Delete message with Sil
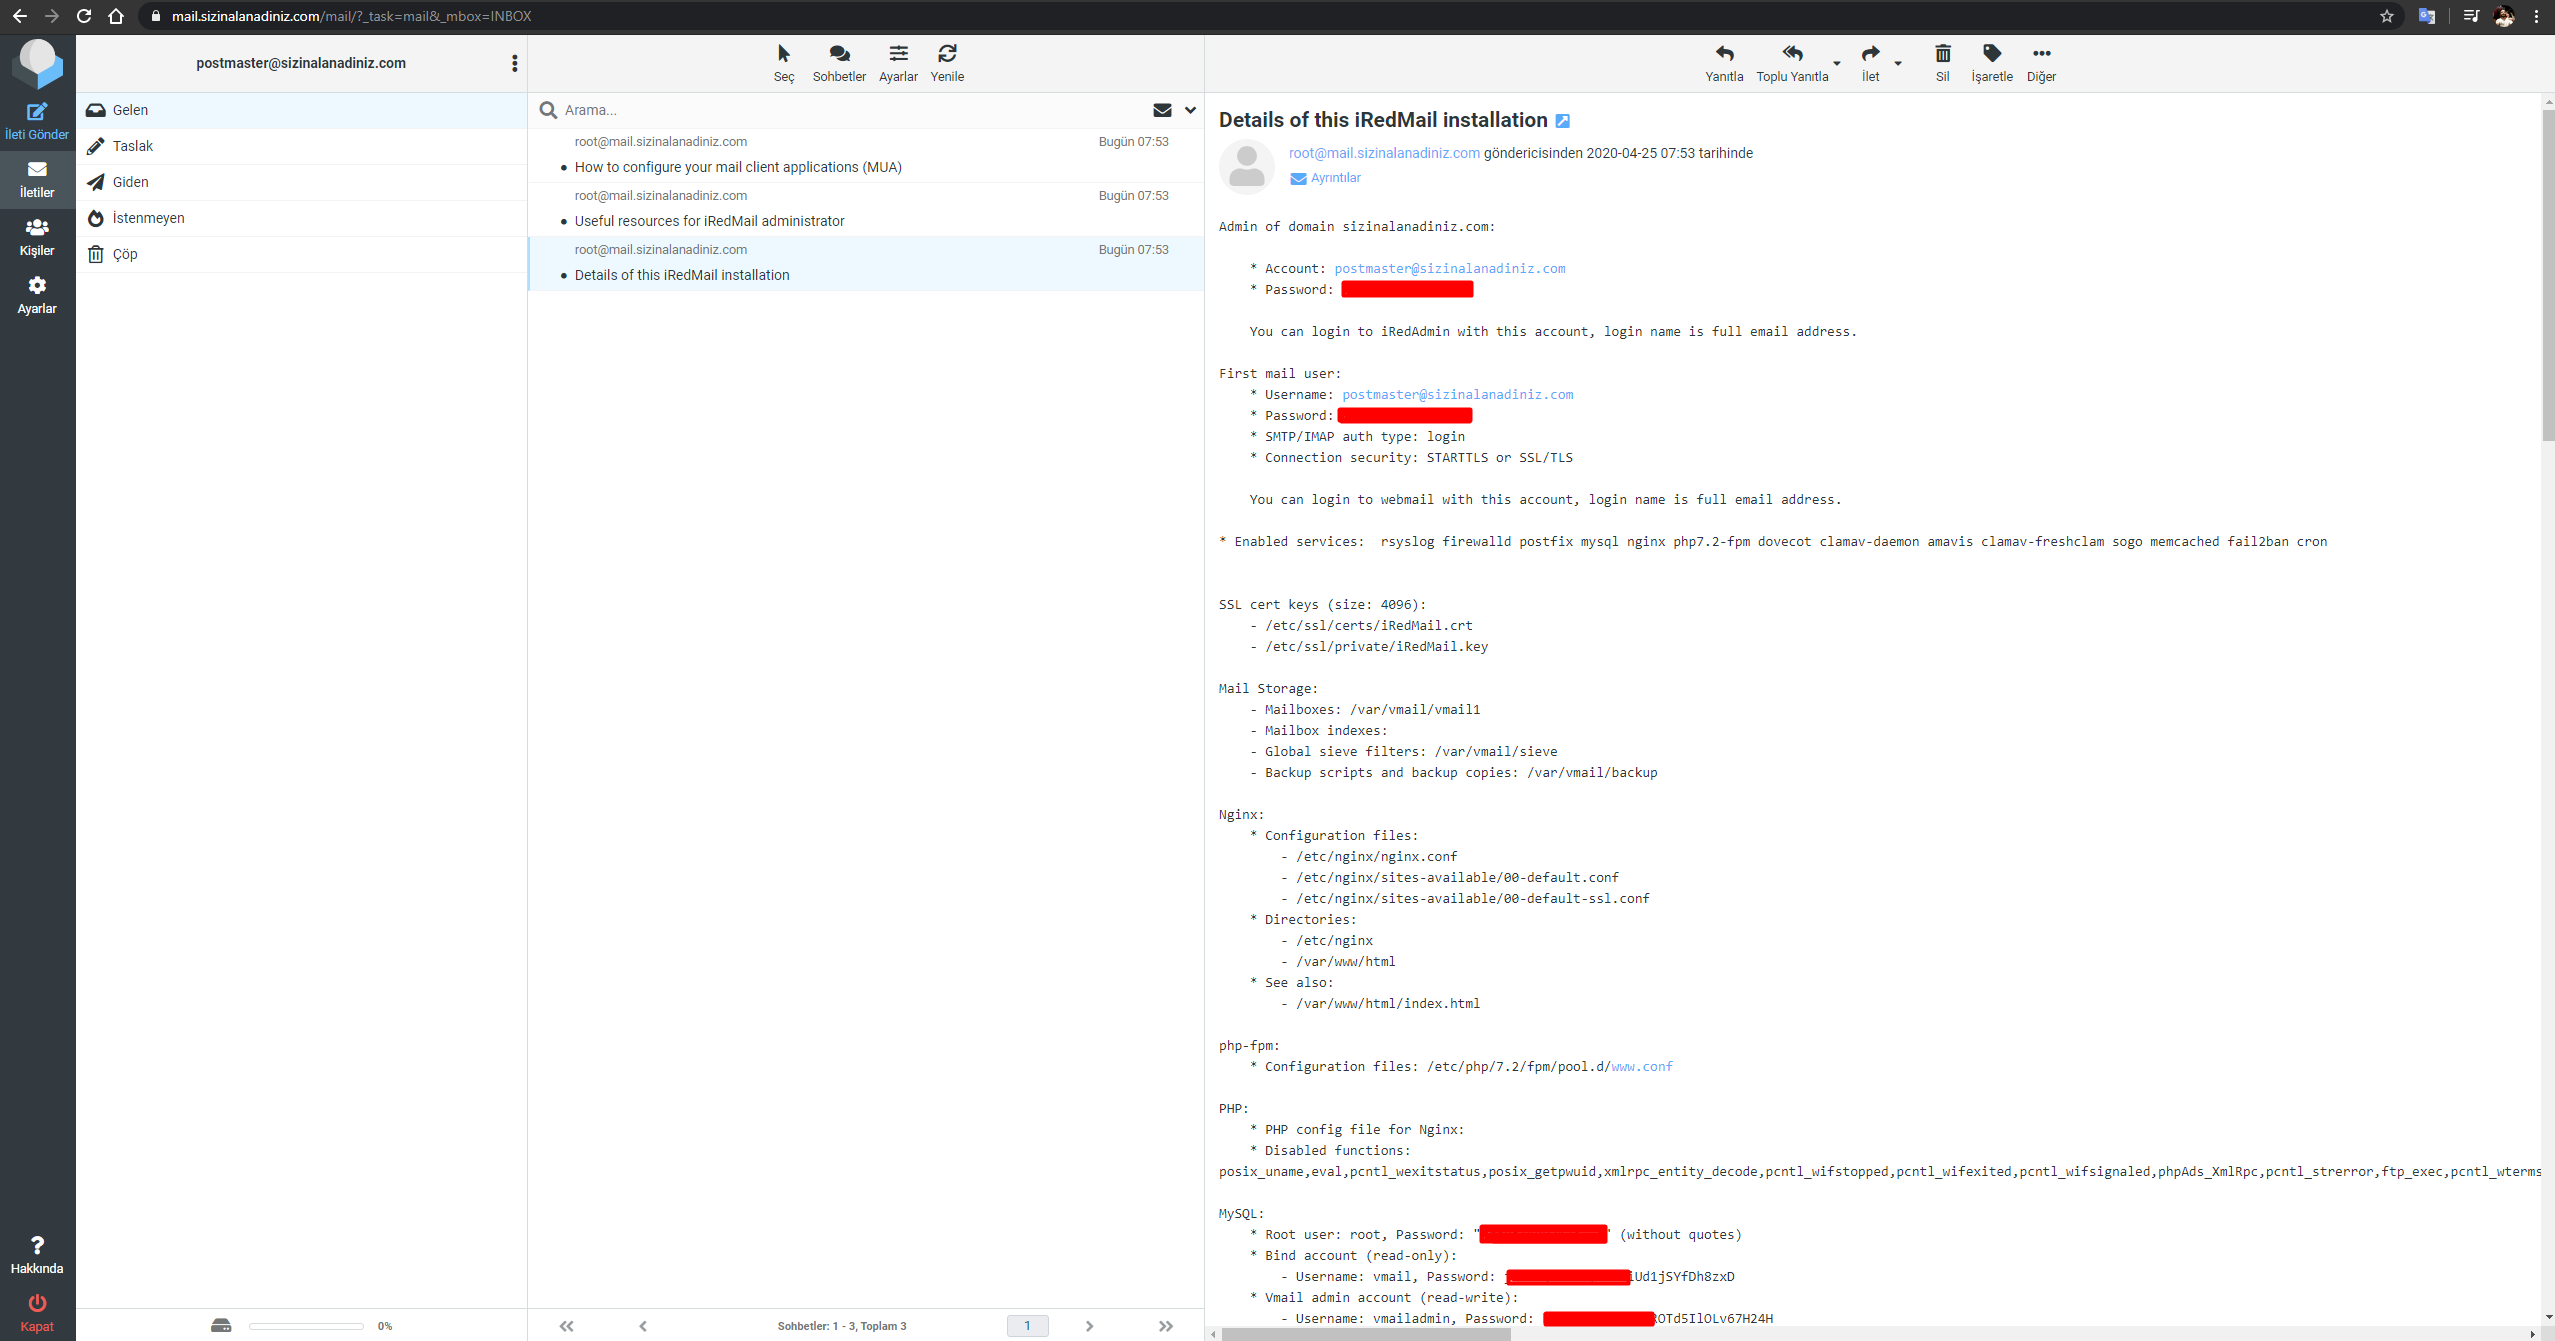The image size is (2555, 1341). point(1942,63)
